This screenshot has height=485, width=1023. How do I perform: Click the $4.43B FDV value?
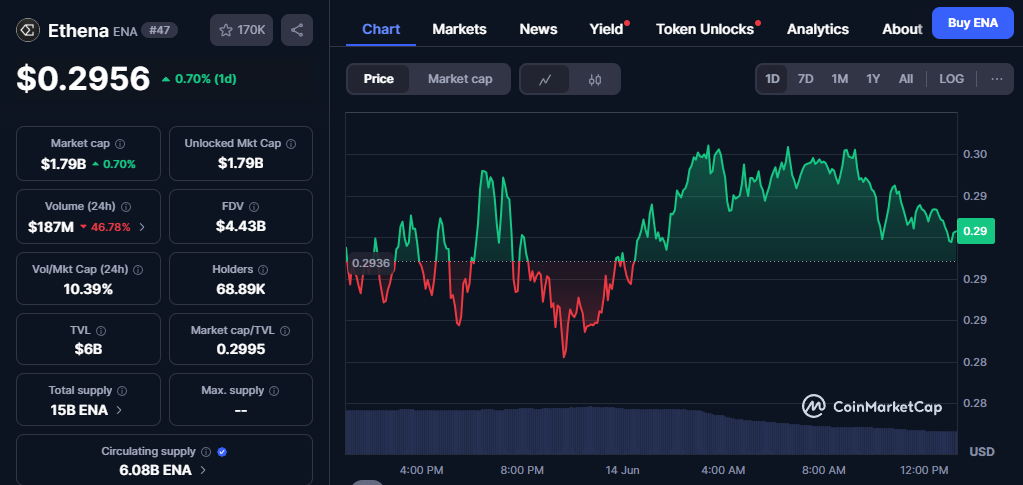click(x=241, y=227)
